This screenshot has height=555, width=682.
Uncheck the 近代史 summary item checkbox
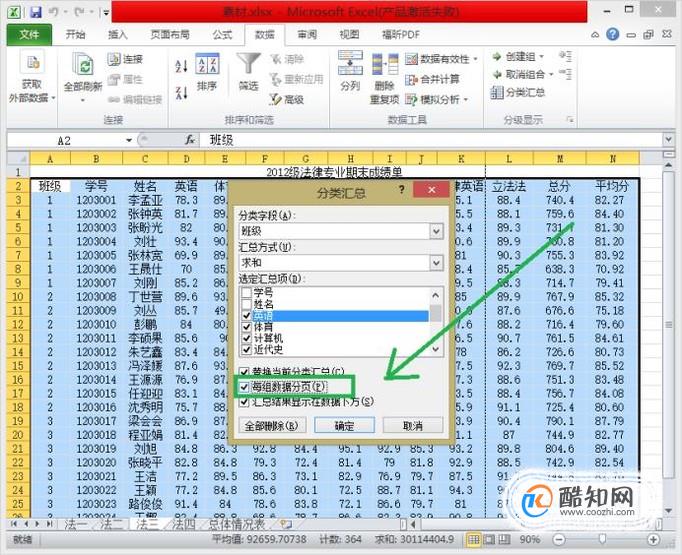[x=247, y=349]
